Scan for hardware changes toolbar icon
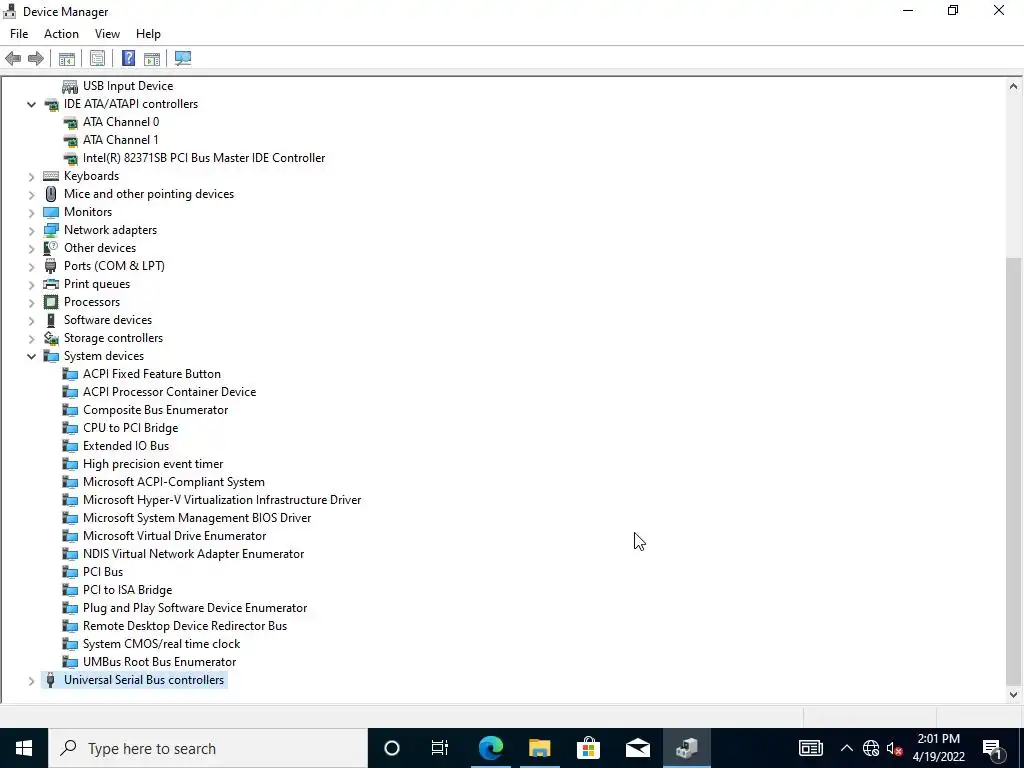The width and height of the screenshot is (1024, 768). (x=183, y=59)
